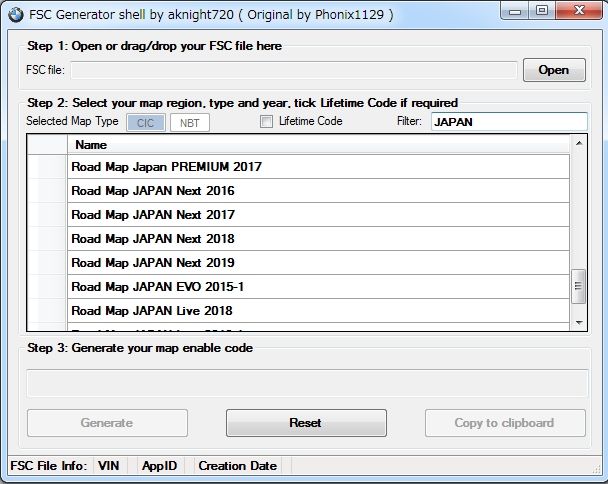
Task: Click Creation Date in the status bar
Action: point(238,465)
